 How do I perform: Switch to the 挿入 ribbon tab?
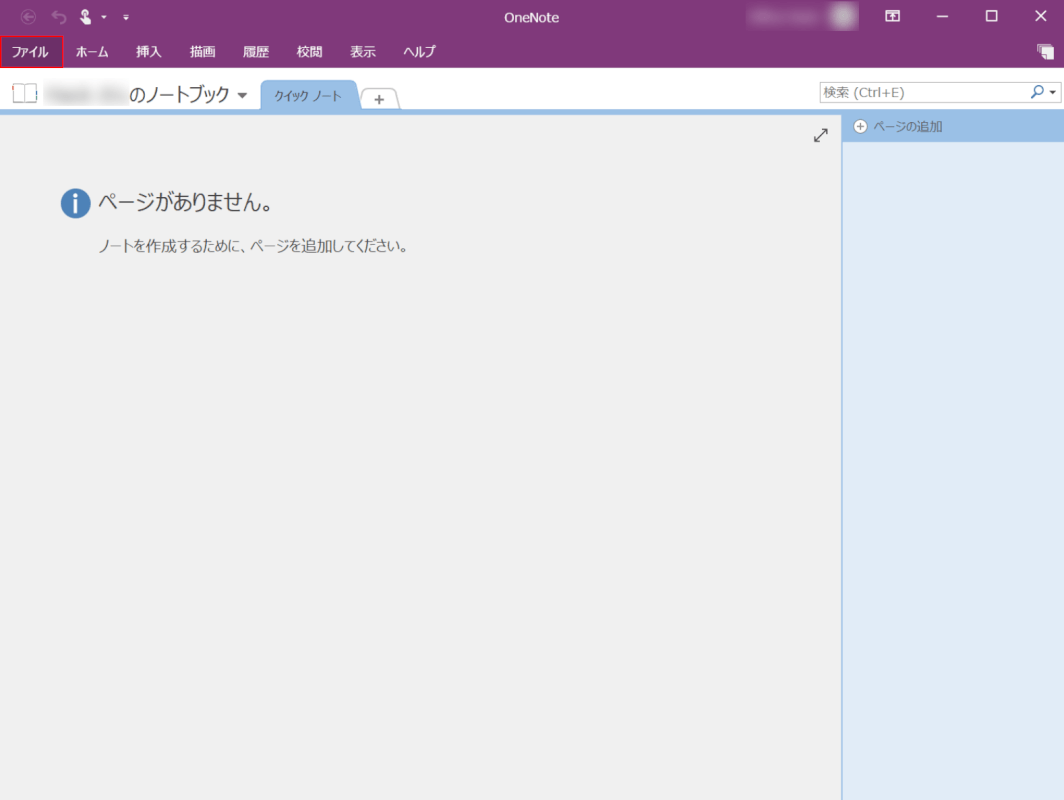149,52
